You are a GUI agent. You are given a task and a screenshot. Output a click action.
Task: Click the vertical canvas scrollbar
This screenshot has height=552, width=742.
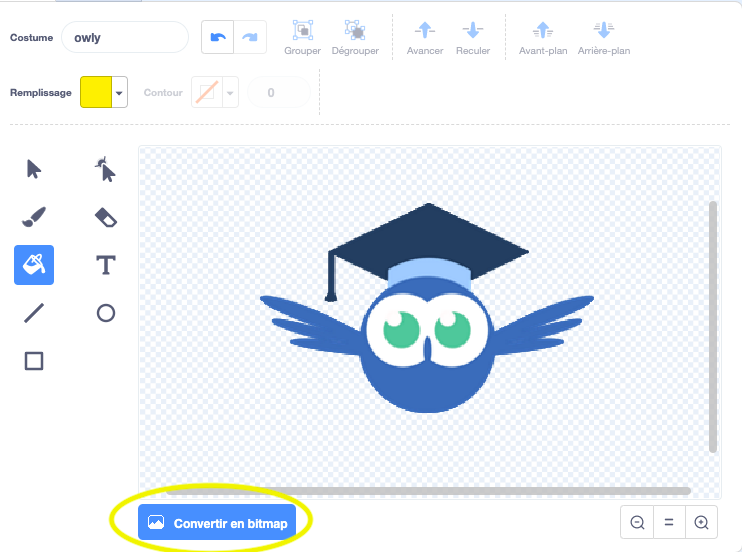[x=713, y=327]
